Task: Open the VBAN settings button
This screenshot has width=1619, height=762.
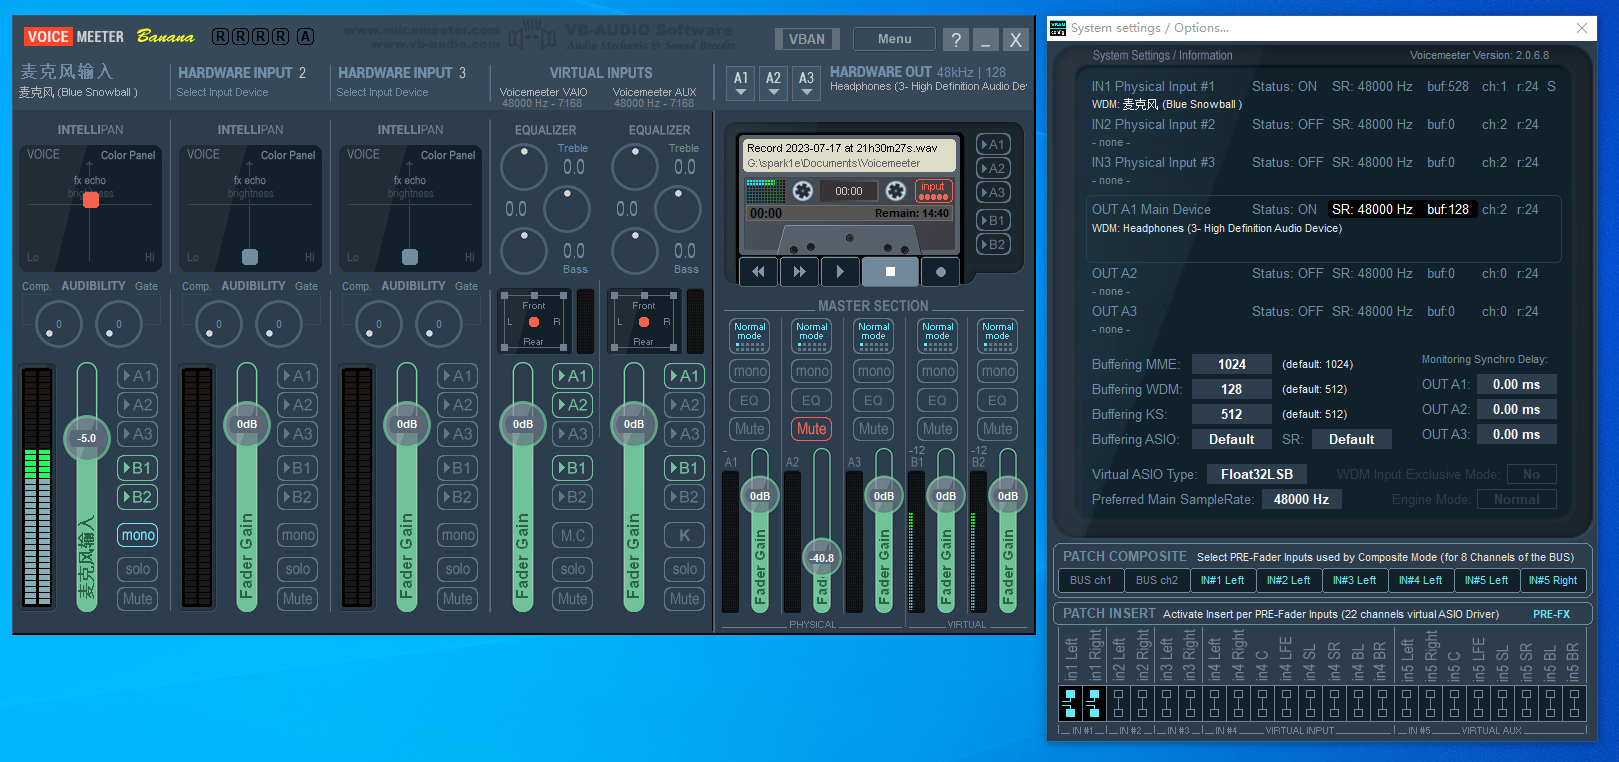Action: click(x=807, y=39)
